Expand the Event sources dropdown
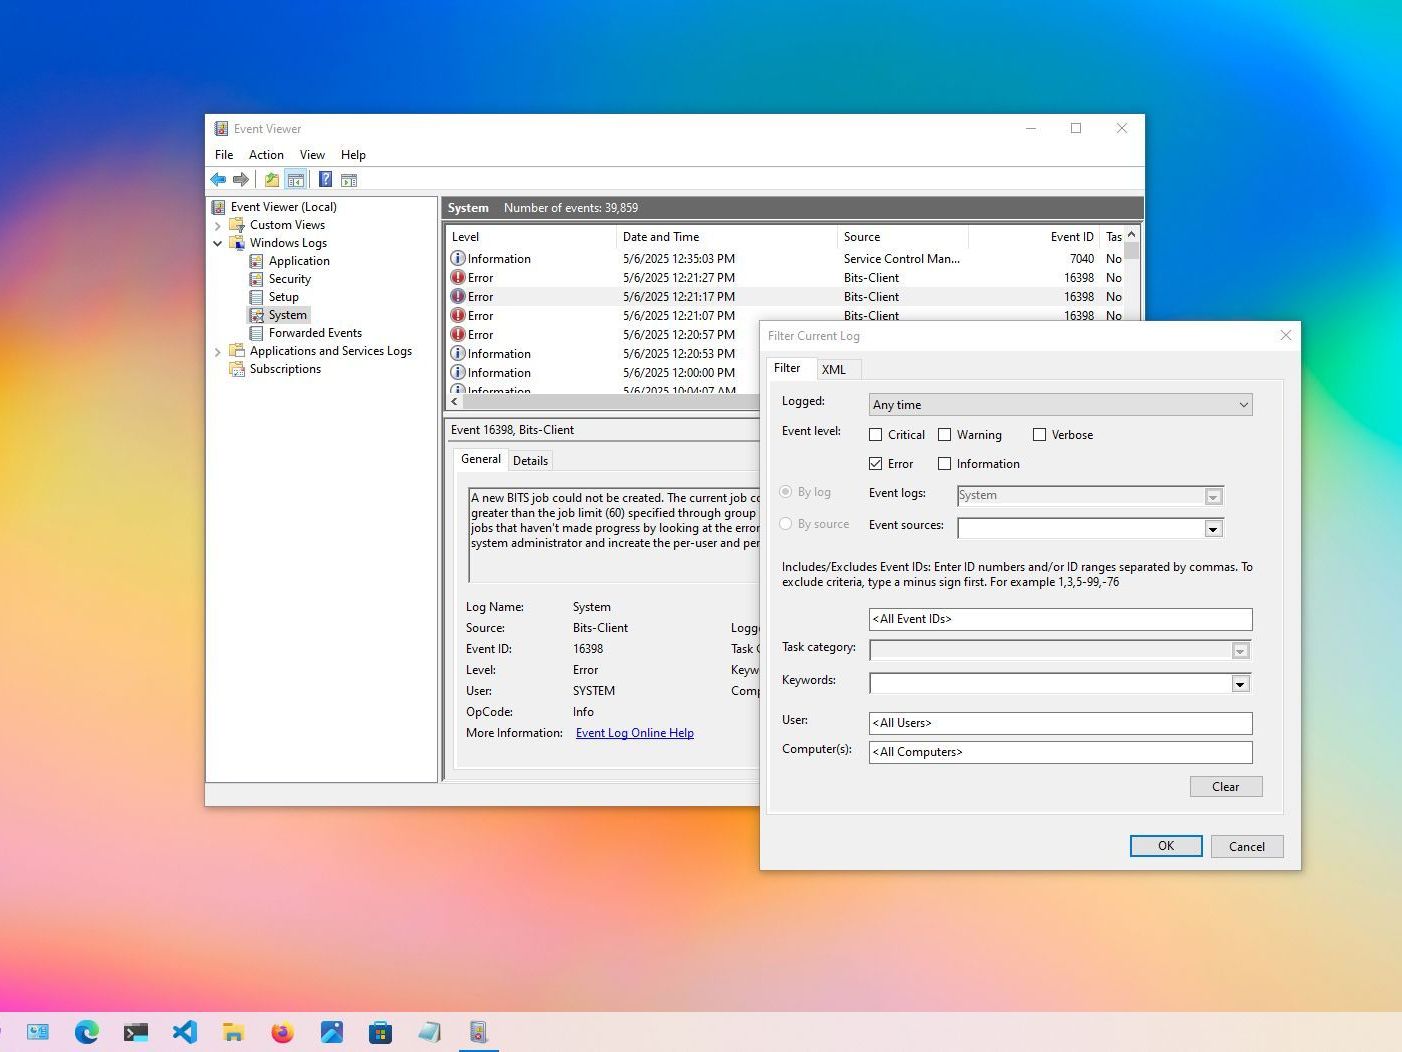The width and height of the screenshot is (1402, 1052). (x=1213, y=529)
